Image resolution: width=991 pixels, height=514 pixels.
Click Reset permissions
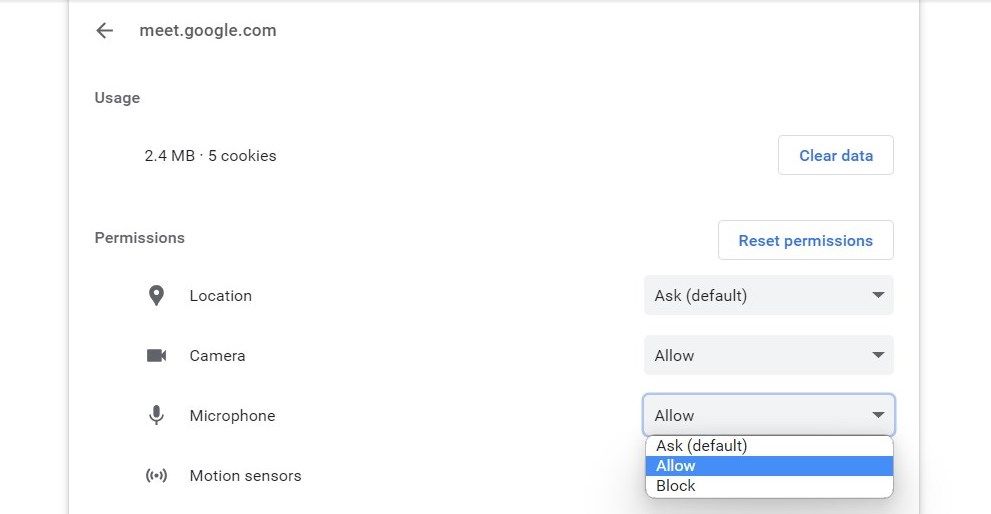805,241
